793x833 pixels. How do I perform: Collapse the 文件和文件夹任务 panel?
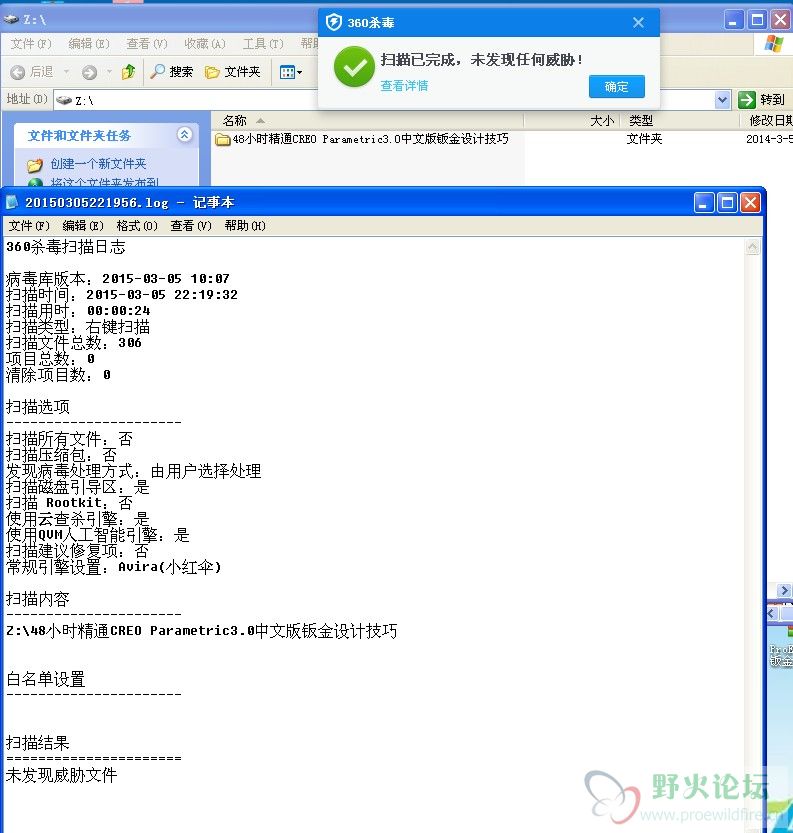[184, 134]
